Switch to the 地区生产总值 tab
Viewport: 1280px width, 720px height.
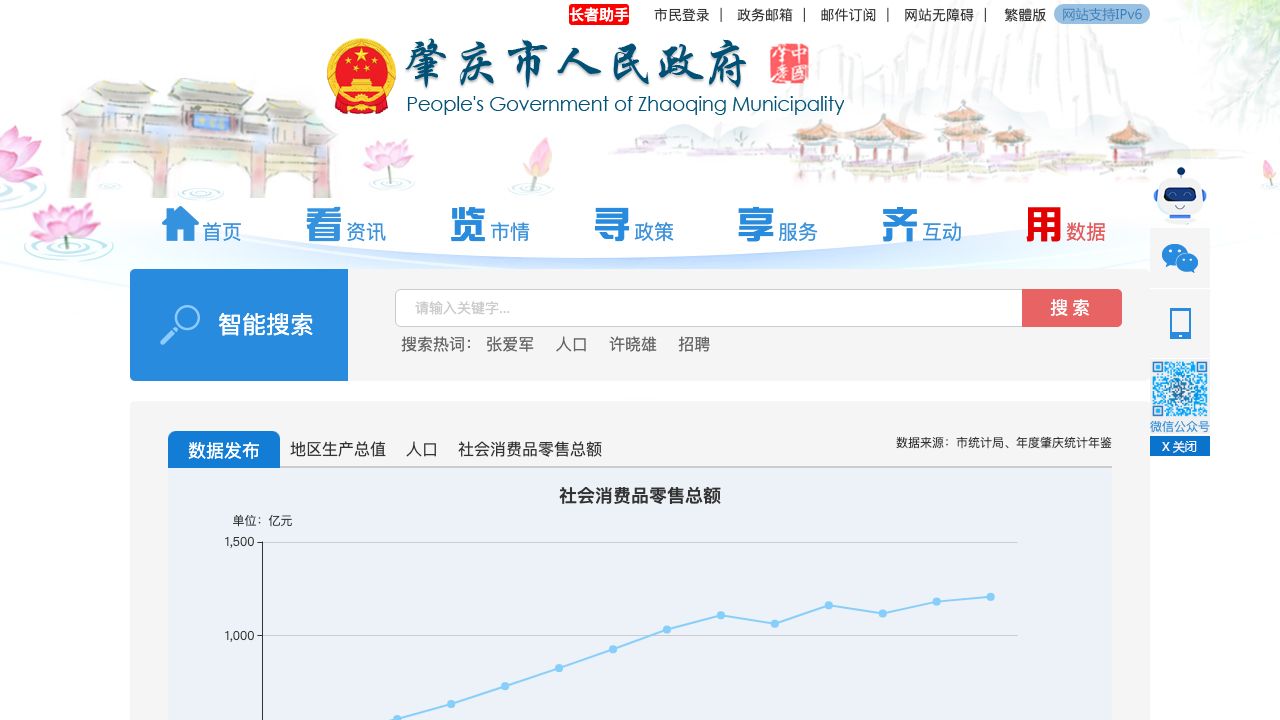[x=338, y=450]
